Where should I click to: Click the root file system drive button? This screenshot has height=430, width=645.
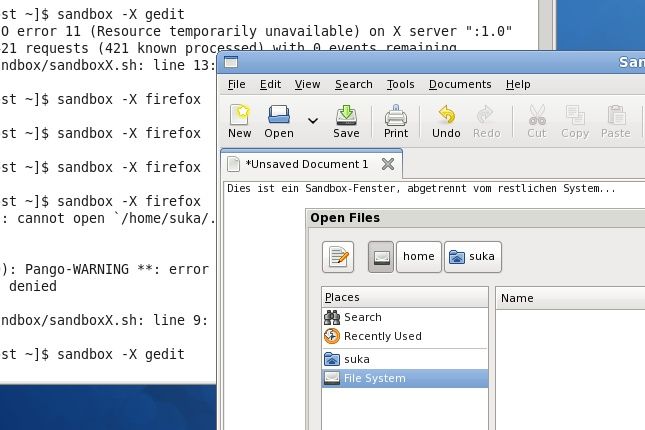tap(380, 256)
